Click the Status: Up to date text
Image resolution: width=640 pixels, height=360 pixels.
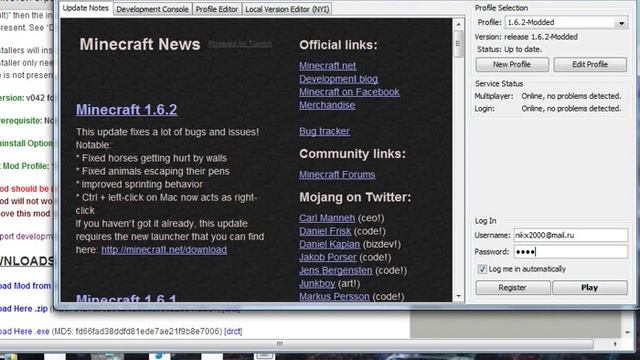coord(509,49)
